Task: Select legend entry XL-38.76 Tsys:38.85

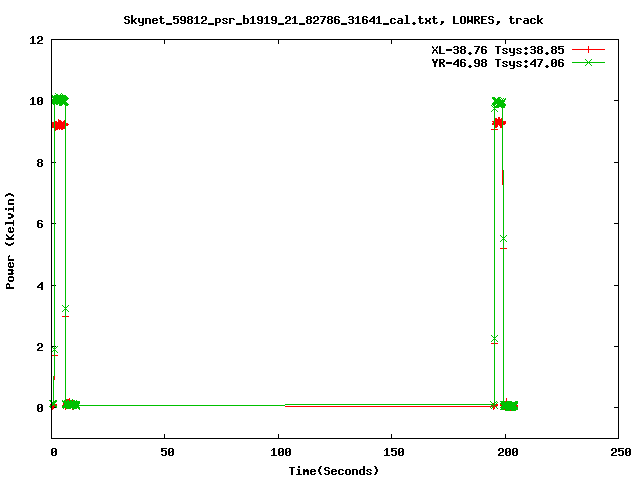Action: (498, 50)
